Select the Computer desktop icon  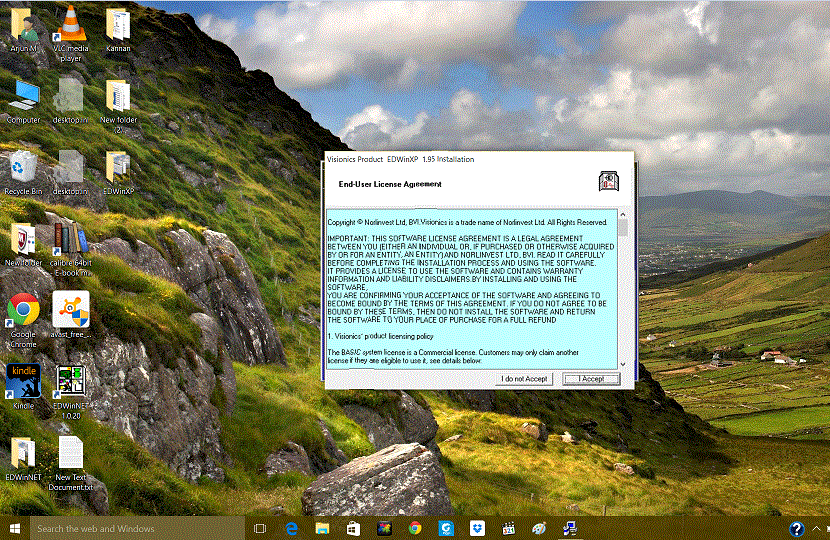(23, 102)
